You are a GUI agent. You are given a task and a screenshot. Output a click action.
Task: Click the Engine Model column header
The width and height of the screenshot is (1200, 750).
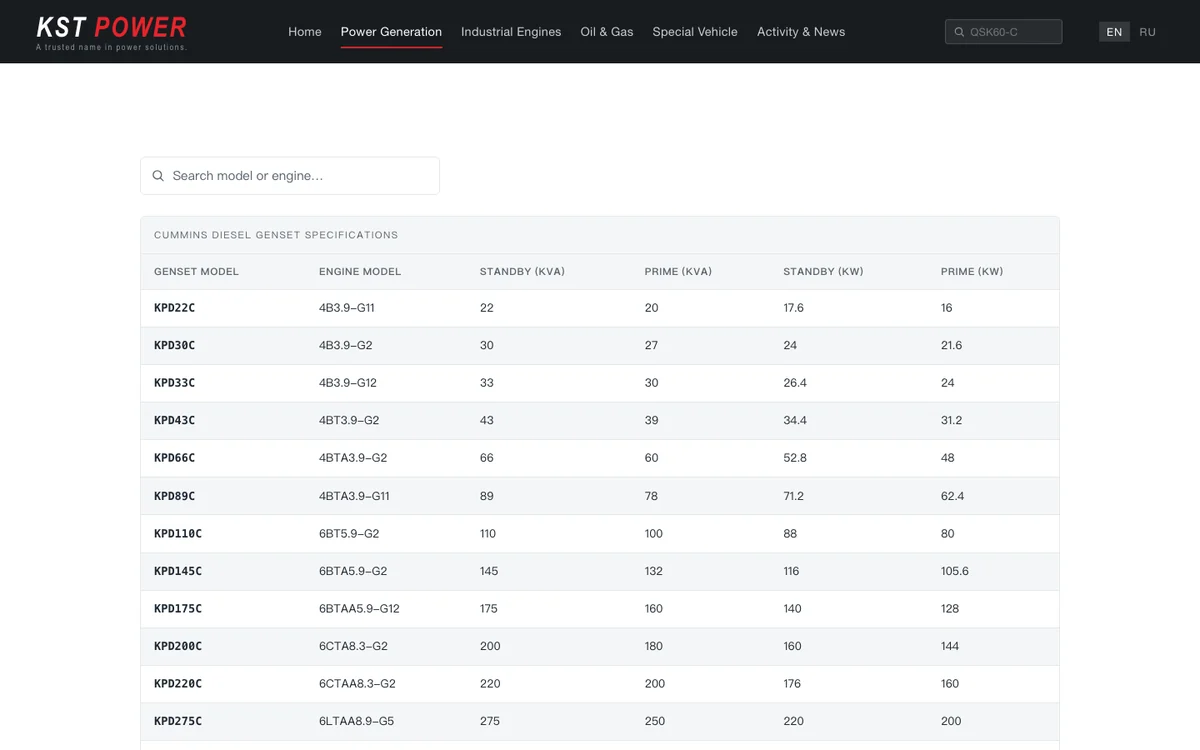360,272
